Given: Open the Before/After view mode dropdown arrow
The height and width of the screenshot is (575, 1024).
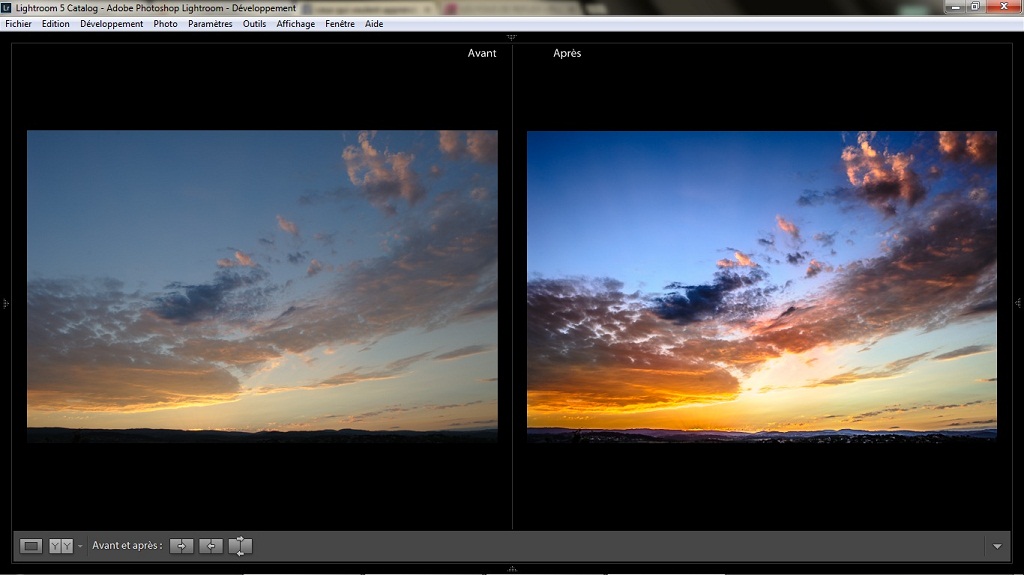Looking at the screenshot, I should (80, 546).
